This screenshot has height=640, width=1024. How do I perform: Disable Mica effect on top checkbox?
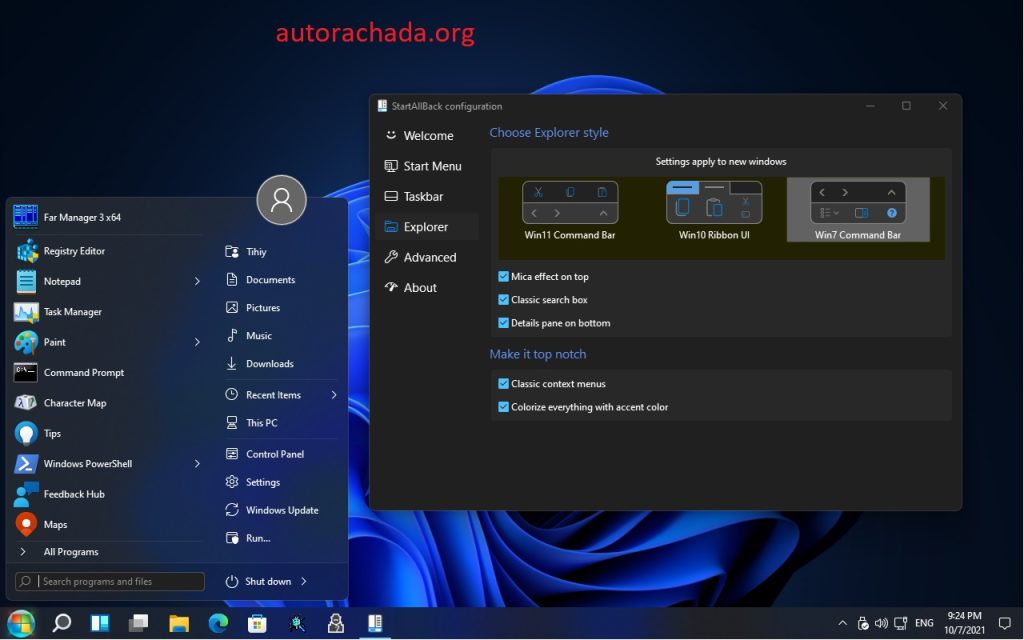coord(504,276)
